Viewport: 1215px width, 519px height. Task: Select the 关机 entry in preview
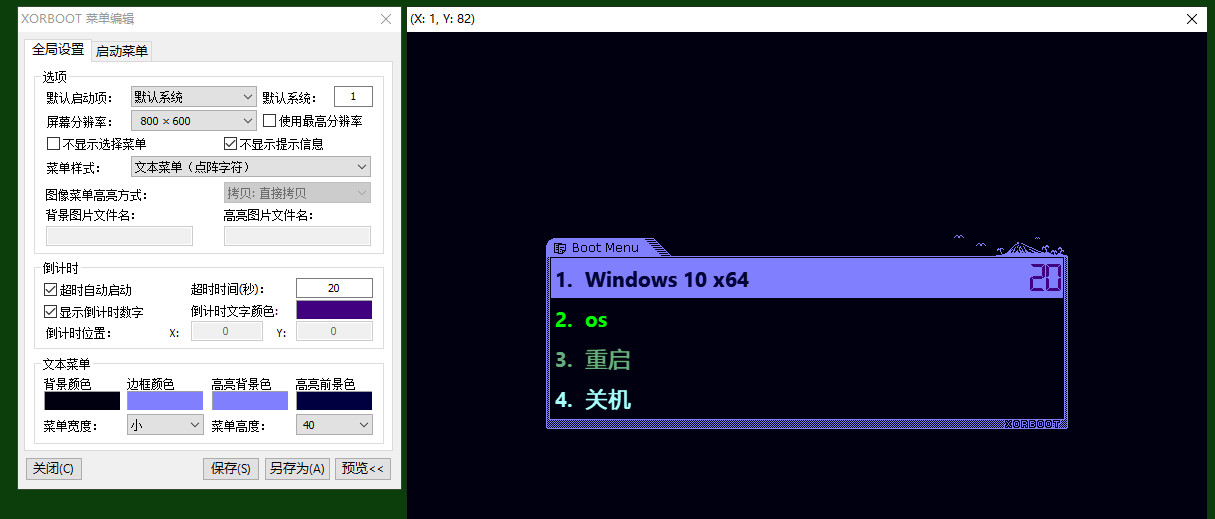(807, 400)
